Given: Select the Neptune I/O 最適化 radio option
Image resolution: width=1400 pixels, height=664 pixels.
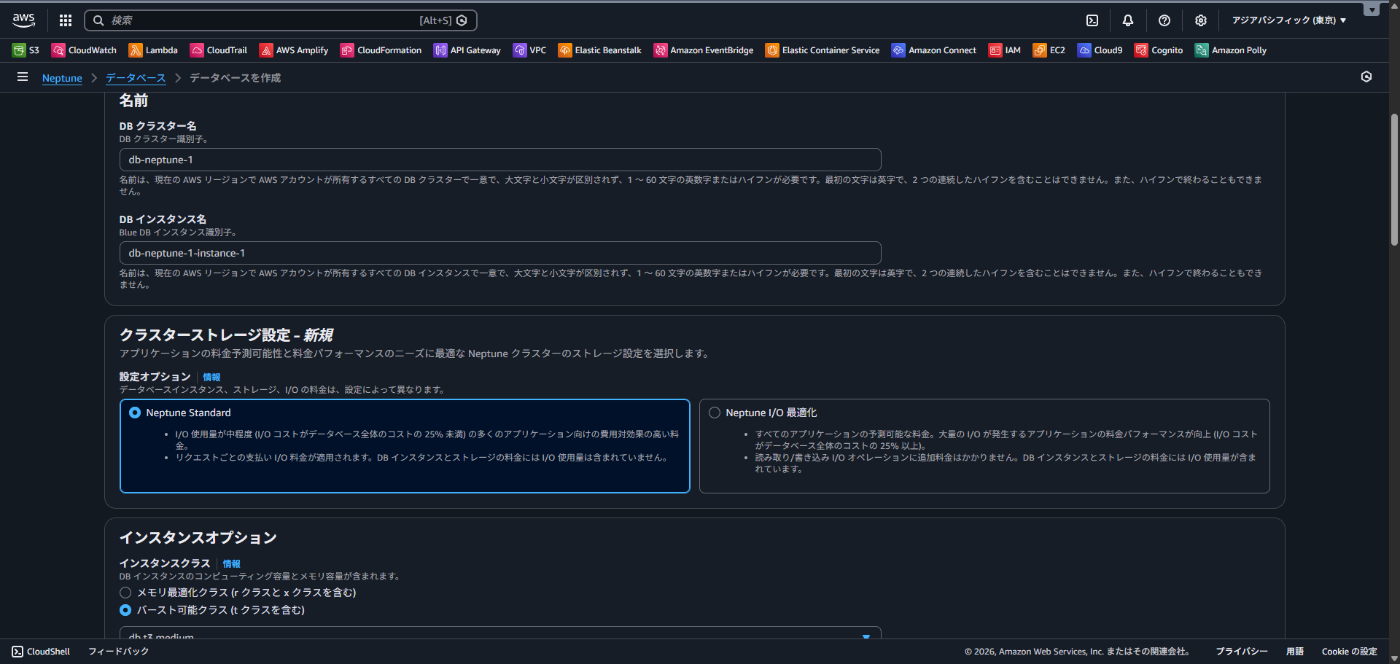Looking at the screenshot, I should coord(714,413).
